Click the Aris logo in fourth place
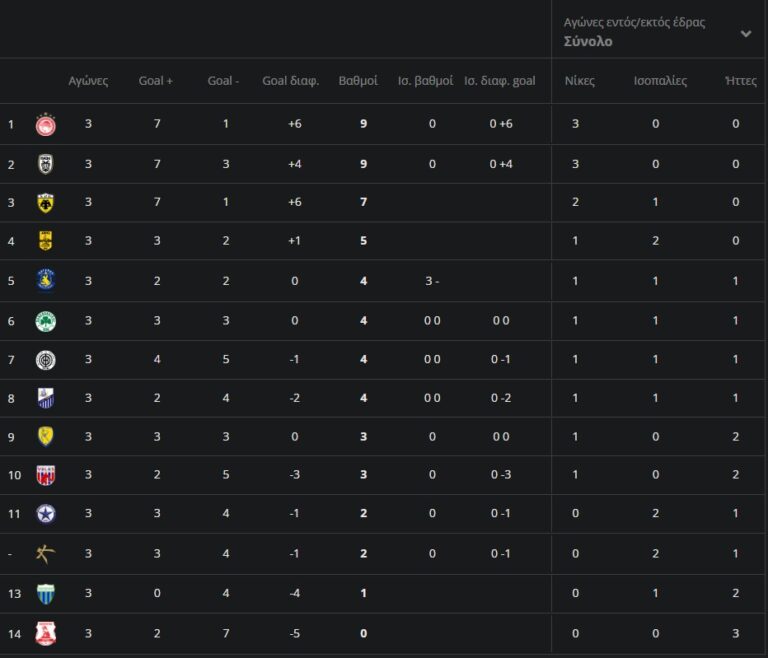 45,241
